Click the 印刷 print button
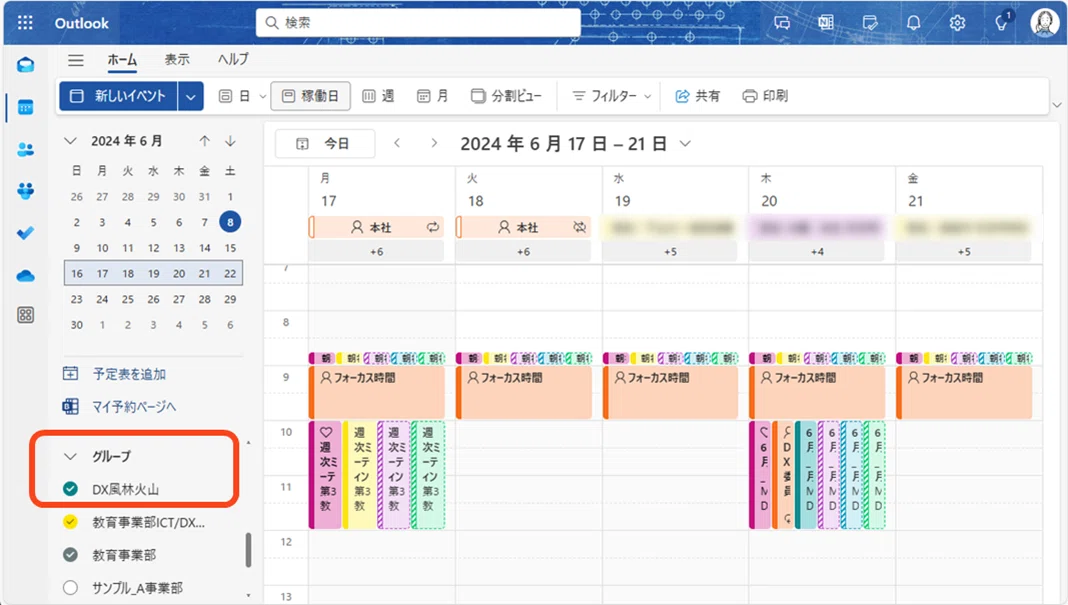The width and height of the screenshot is (1068, 605). click(765, 96)
